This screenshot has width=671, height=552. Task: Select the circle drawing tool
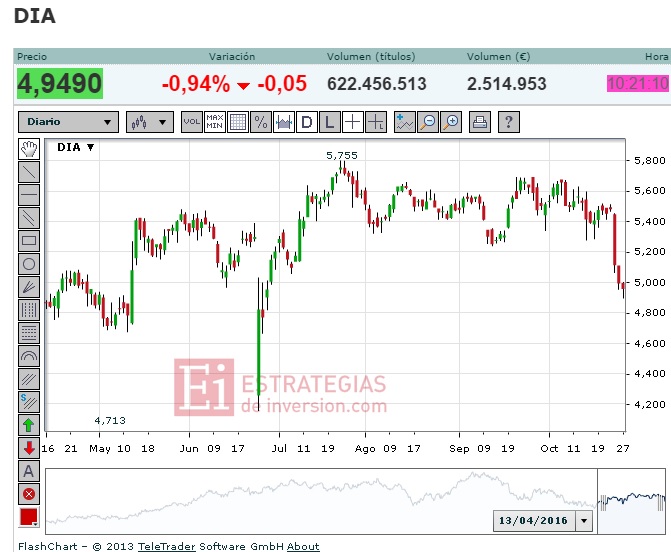(x=29, y=264)
